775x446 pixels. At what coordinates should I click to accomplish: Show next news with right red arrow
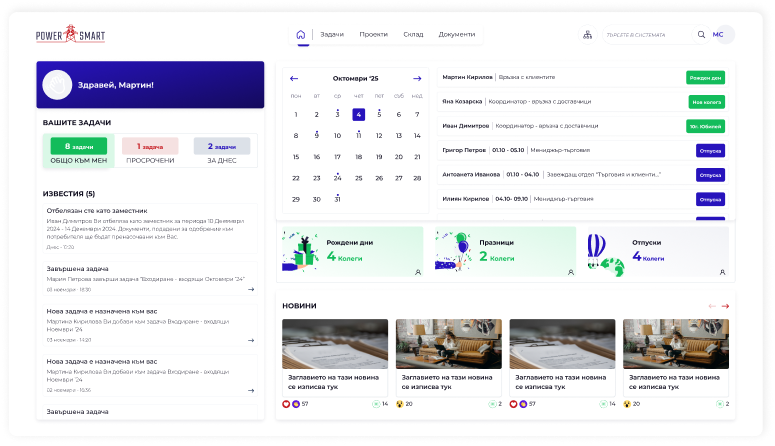[725, 306]
